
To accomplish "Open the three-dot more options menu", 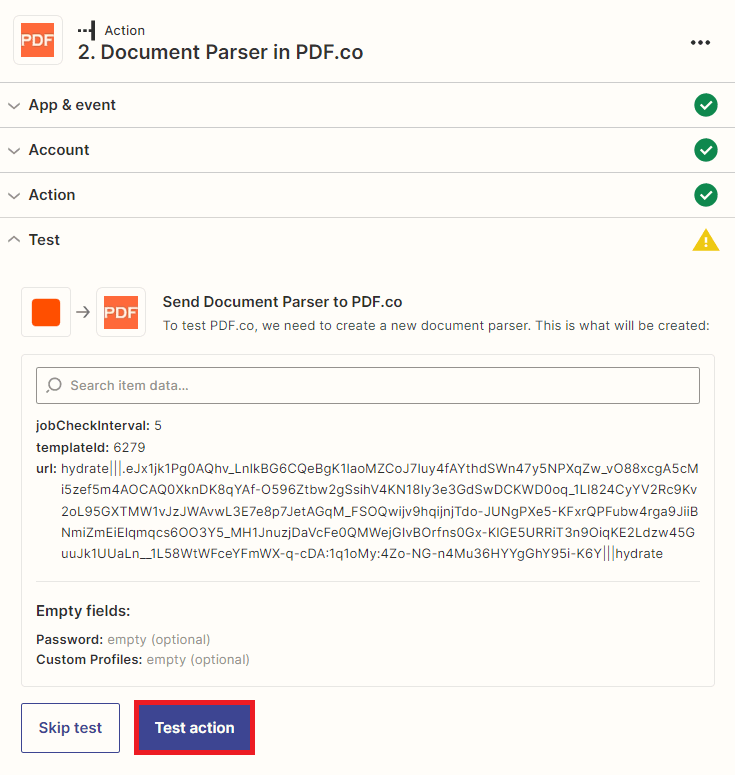I will pyautogui.click(x=700, y=42).
